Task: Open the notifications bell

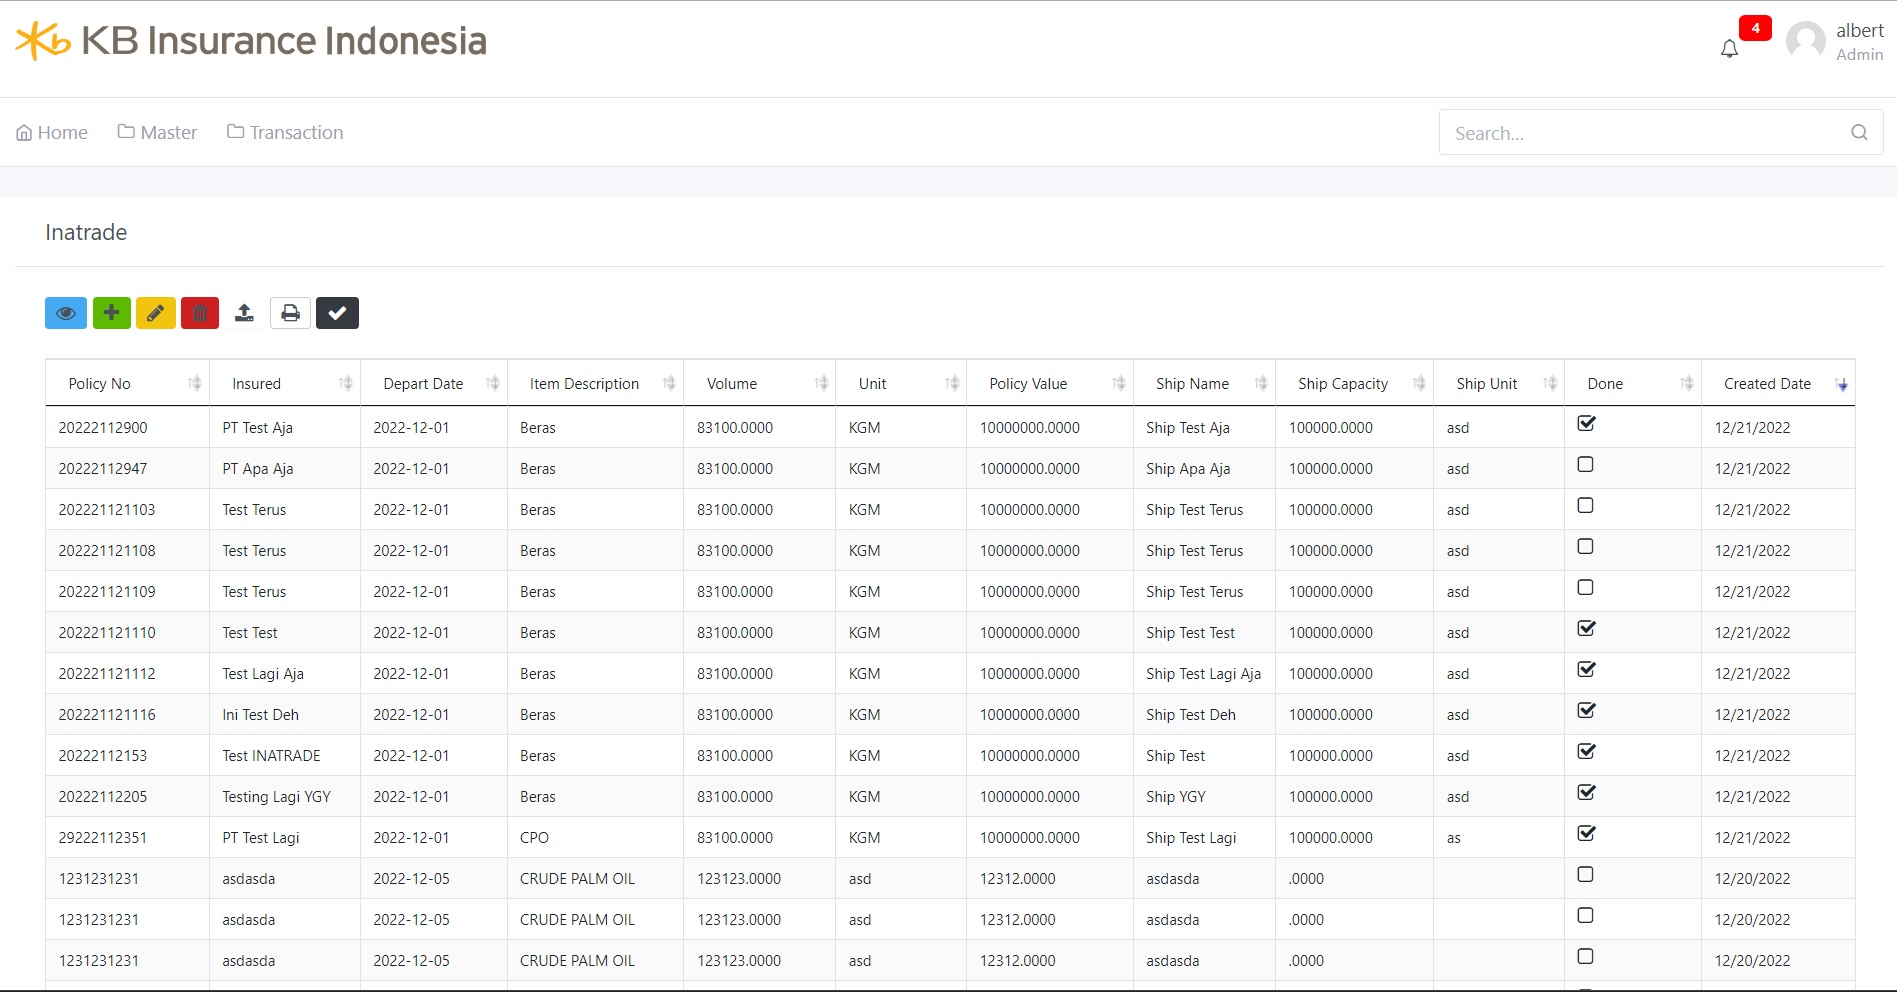Action: click(x=1729, y=48)
